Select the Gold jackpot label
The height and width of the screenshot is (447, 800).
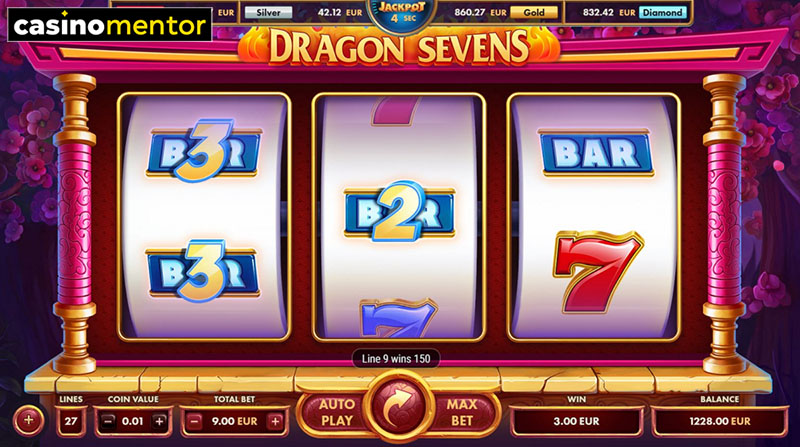534,12
